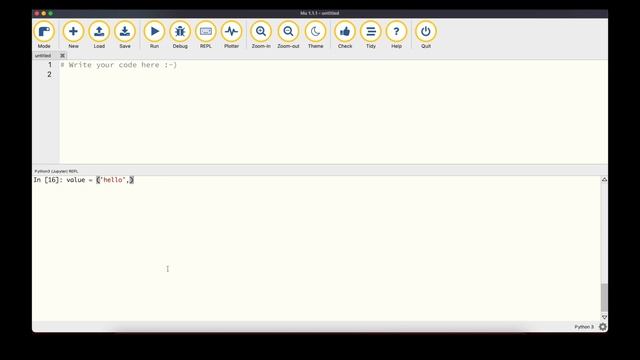
Task: Click REPL scrollbar down arrow
Action: coord(604,317)
